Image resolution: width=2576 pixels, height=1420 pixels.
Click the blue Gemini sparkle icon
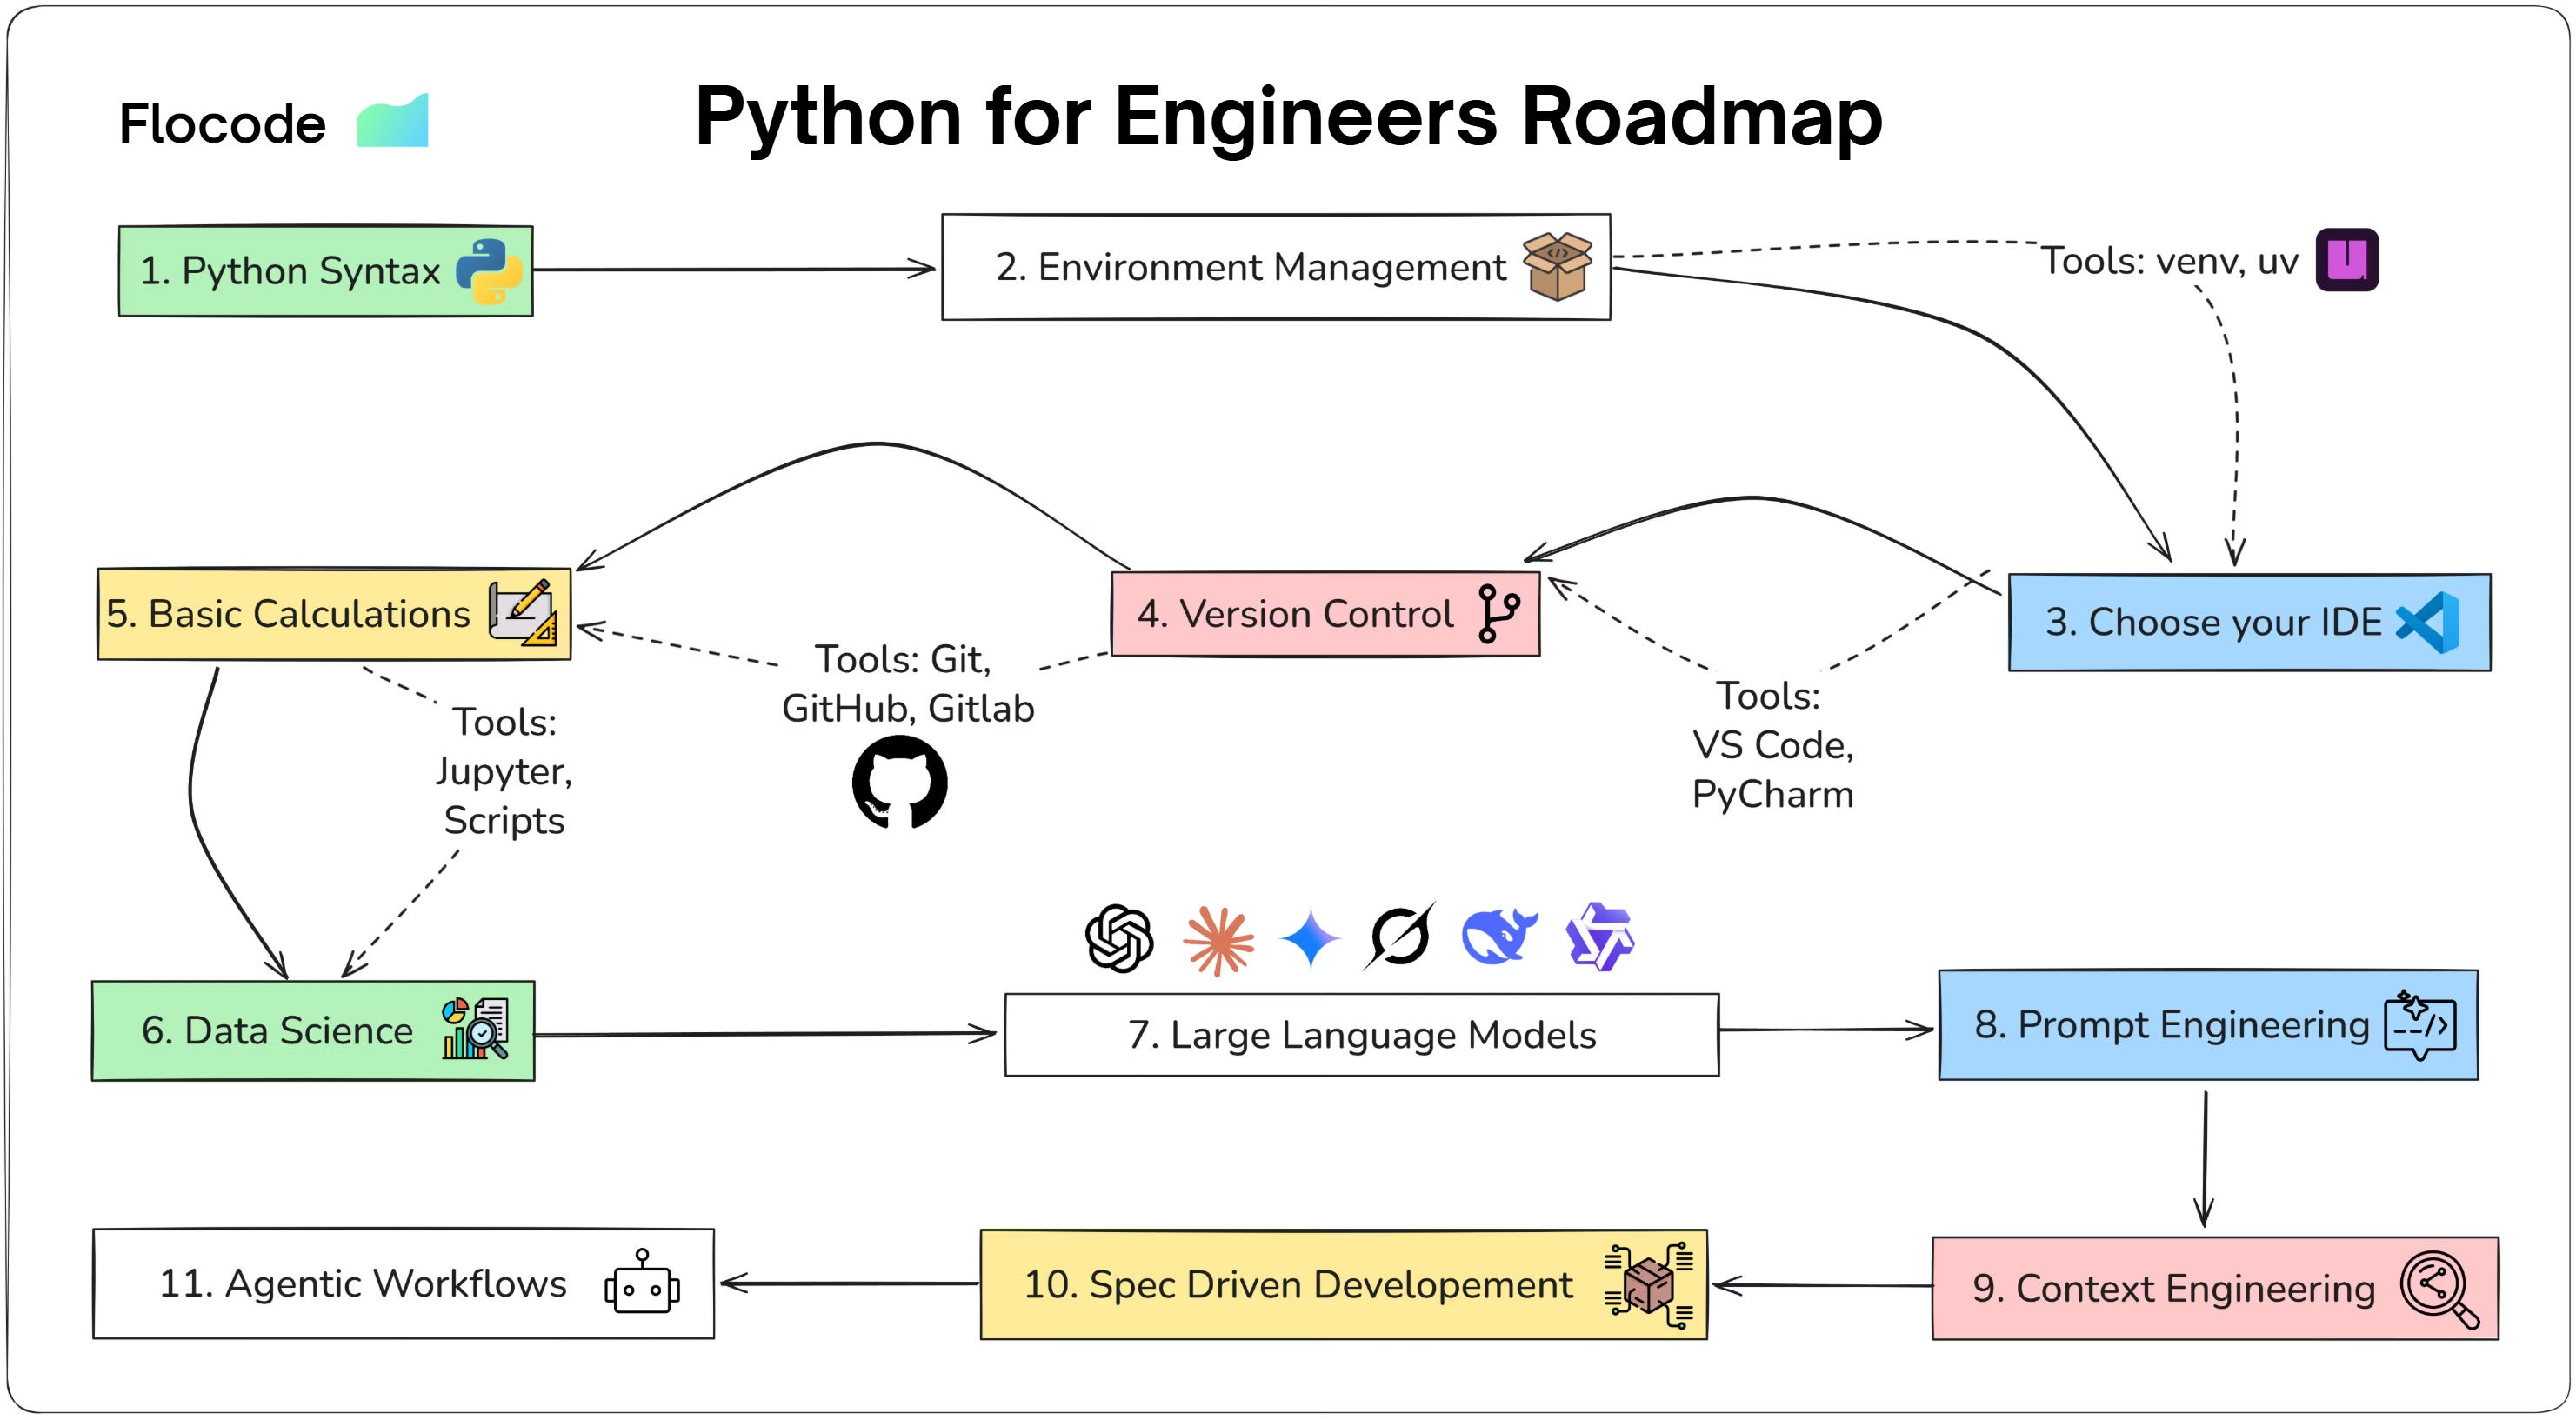(1309, 938)
